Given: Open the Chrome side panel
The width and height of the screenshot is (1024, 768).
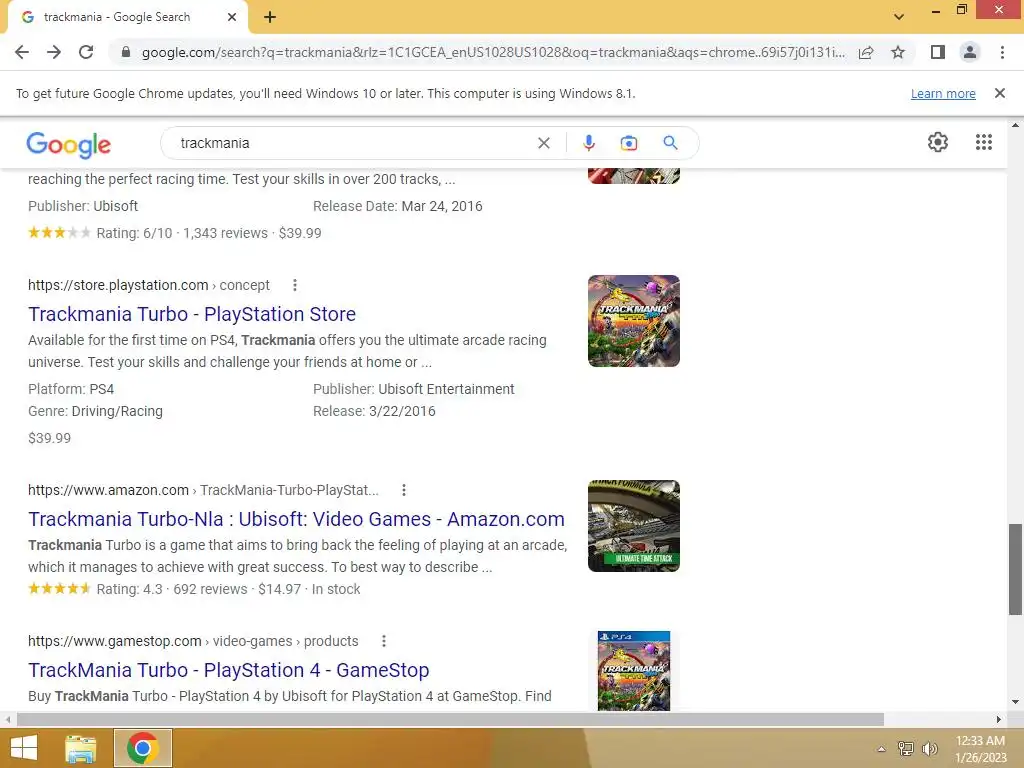Looking at the screenshot, I should point(938,52).
